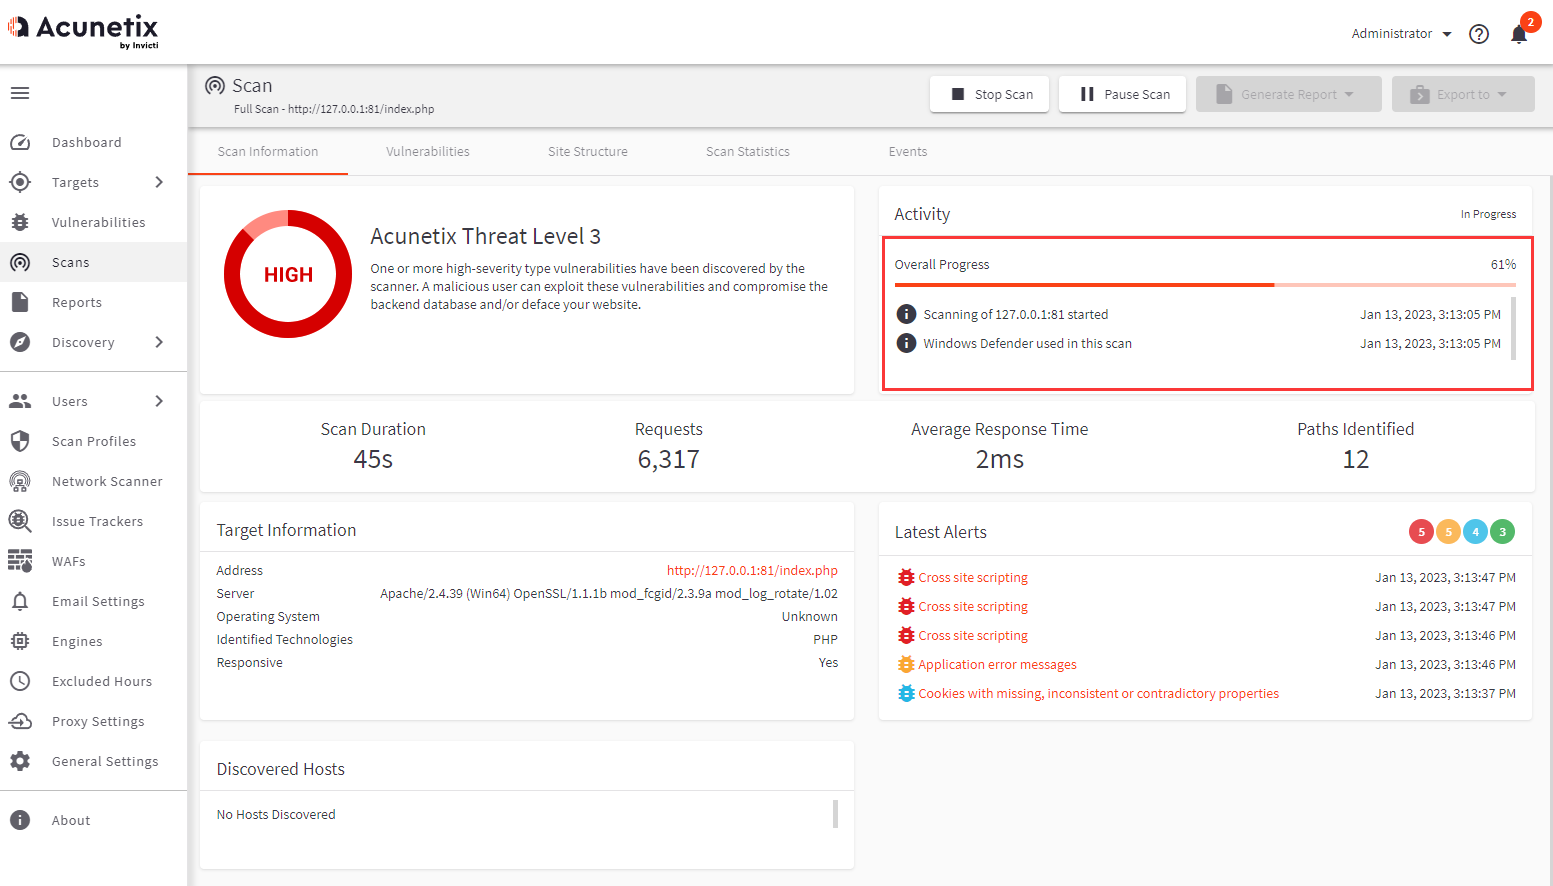Click the Paths Identified value 12
The width and height of the screenshot is (1553, 886).
1356,459
